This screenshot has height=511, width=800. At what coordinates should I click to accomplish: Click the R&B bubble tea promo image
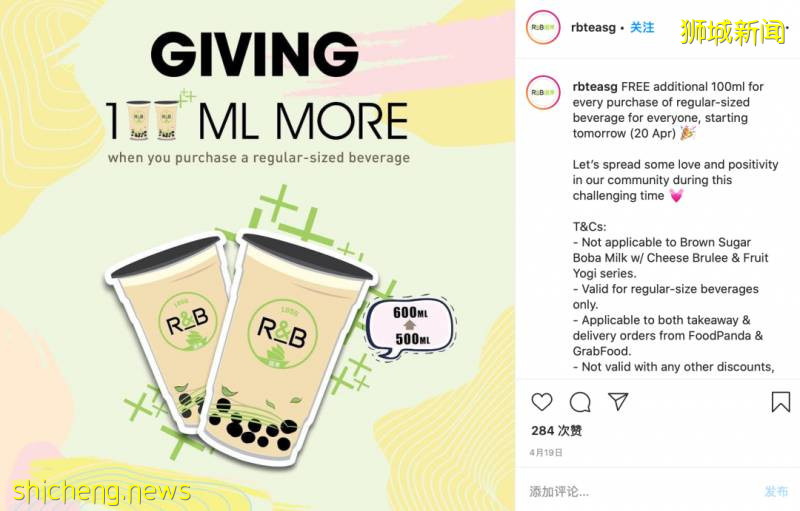coord(258,256)
